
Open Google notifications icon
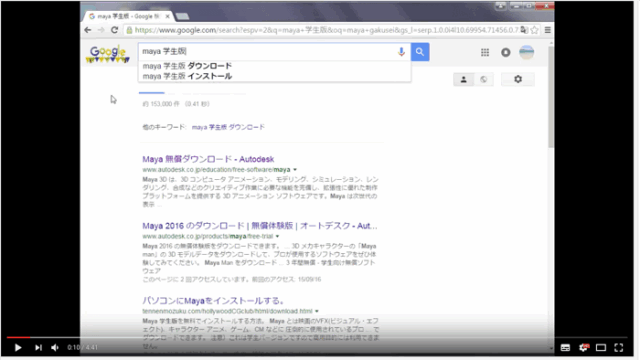(506, 52)
